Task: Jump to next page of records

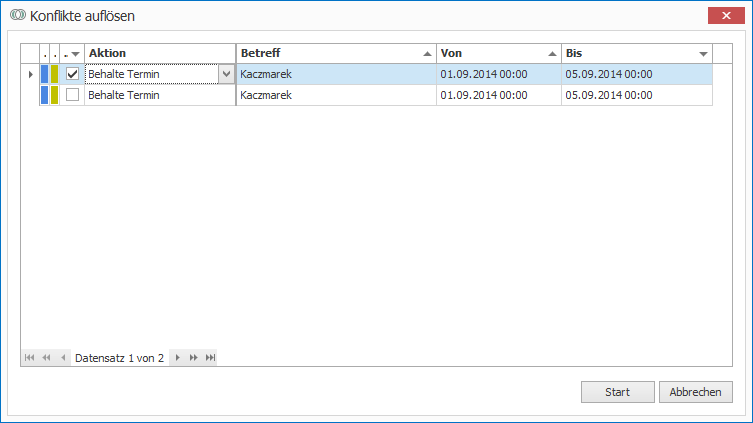Action: (x=193, y=357)
